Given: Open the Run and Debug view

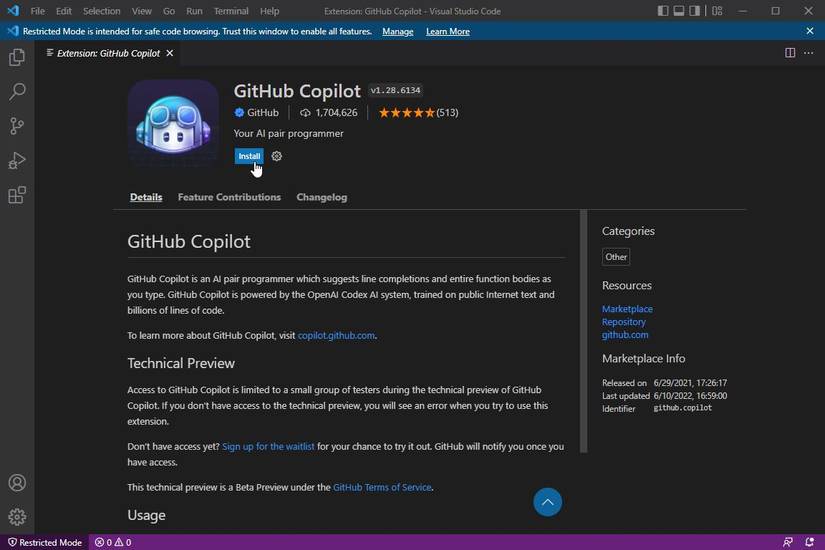Looking at the screenshot, I should [x=17, y=161].
